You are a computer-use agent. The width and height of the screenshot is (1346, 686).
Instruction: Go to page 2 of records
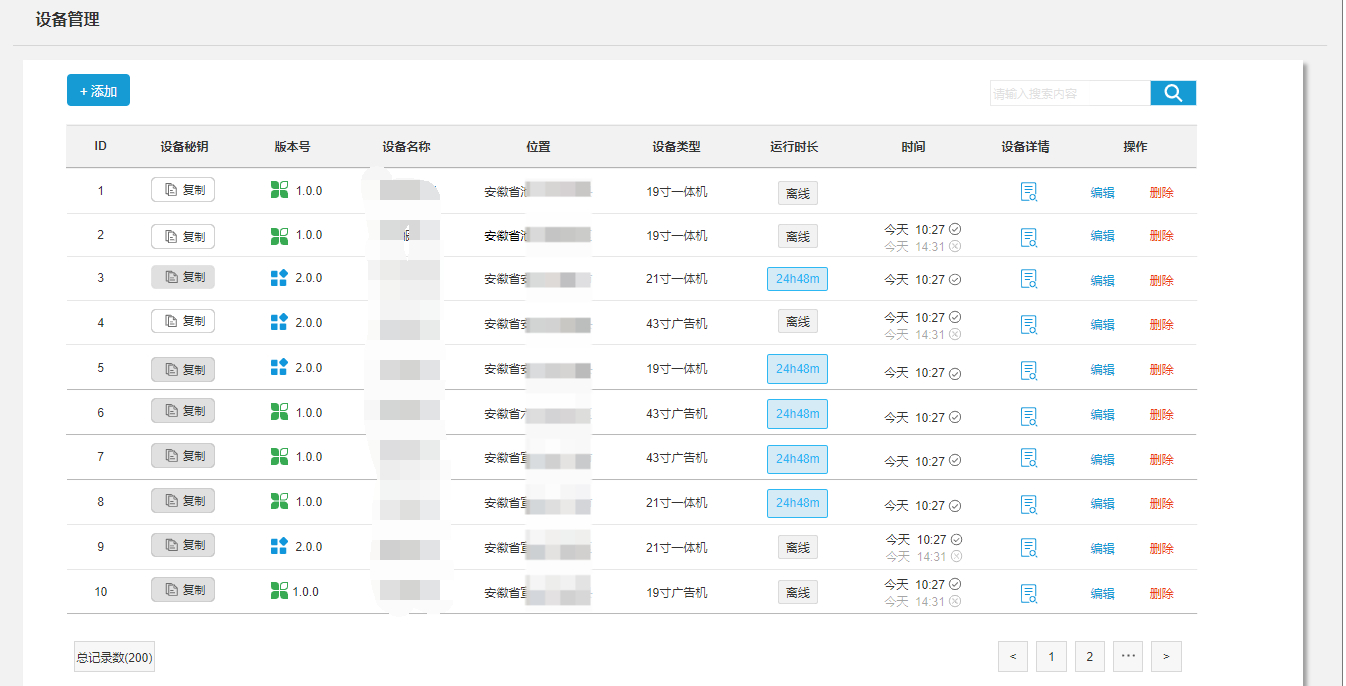[x=1089, y=656]
